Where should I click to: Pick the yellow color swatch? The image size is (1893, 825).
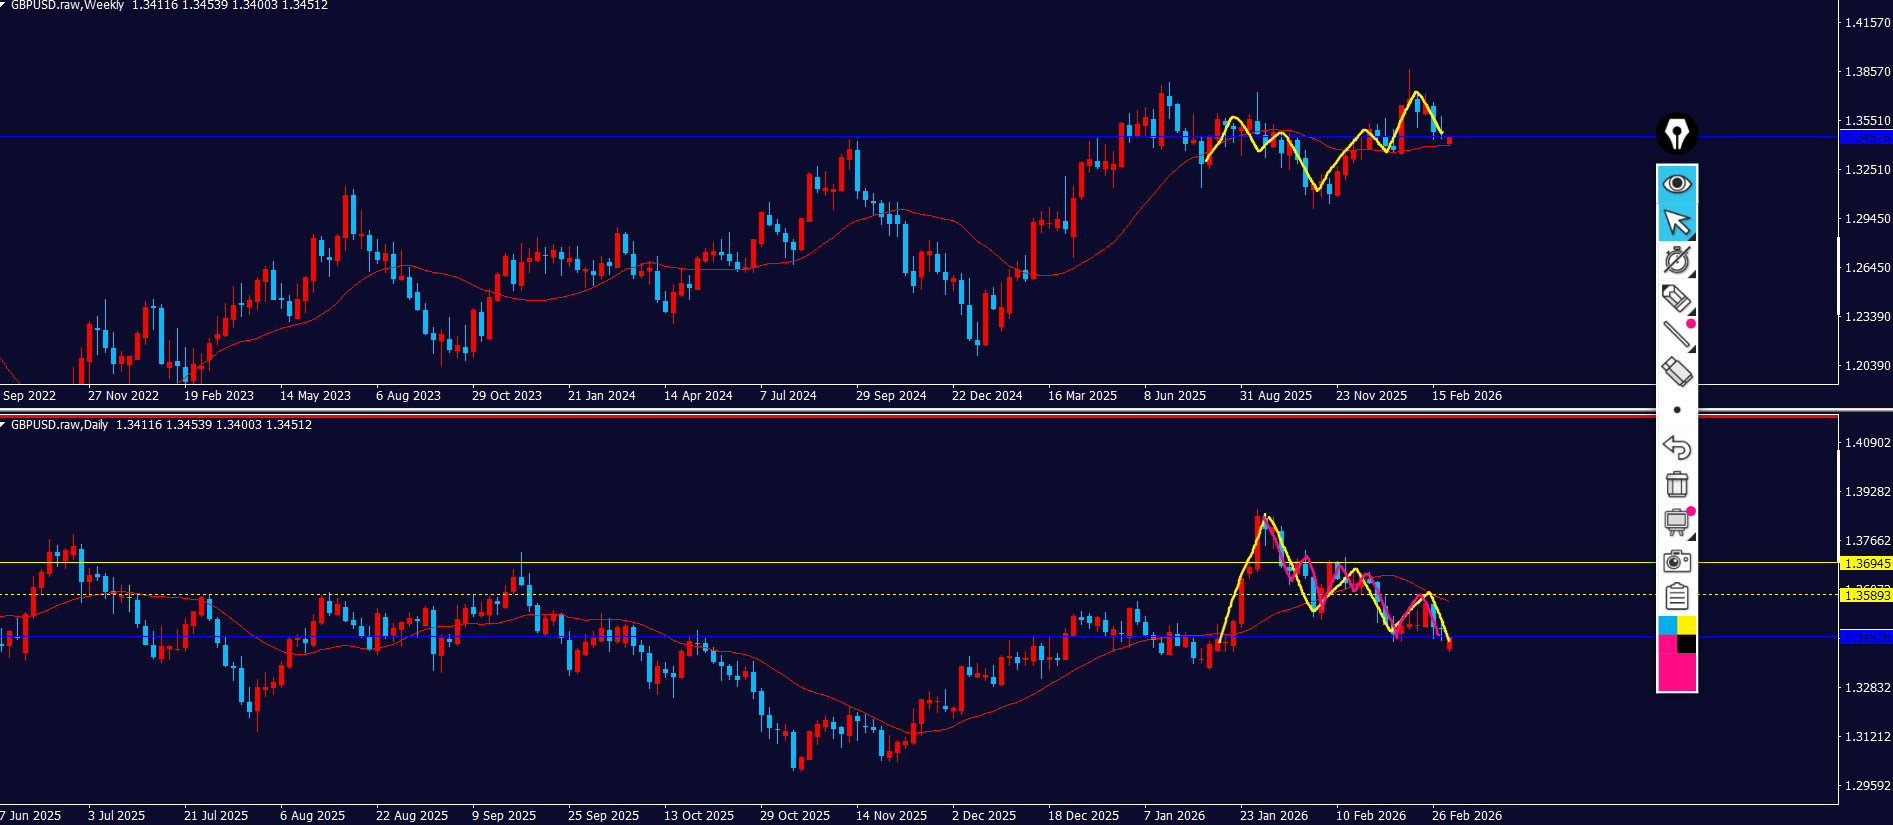tap(1687, 625)
